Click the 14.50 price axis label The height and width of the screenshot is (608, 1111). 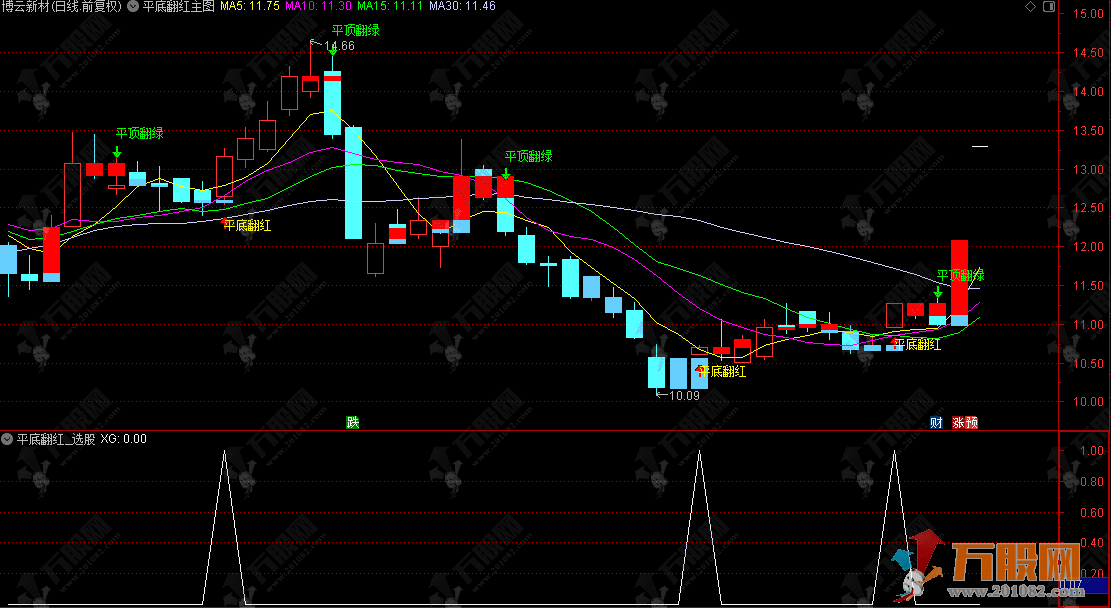pyautogui.click(x=1088, y=52)
